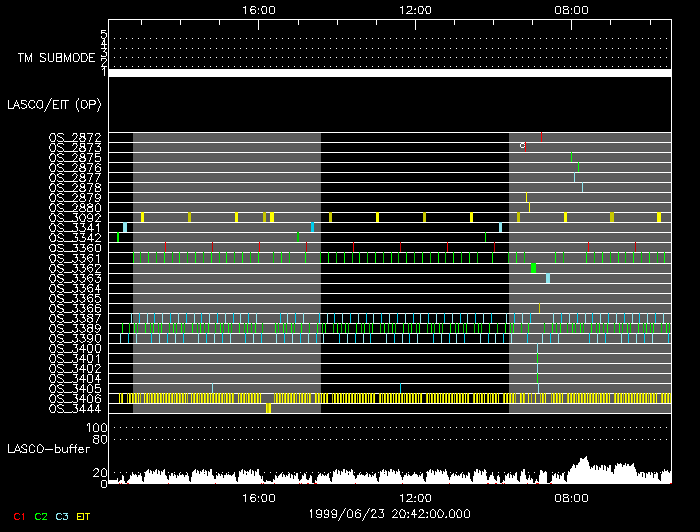Image resolution: width=700 pixels, height=532 pixels.
Task: Click the bottom axis 08:00 time label
Action: point(571,497)
